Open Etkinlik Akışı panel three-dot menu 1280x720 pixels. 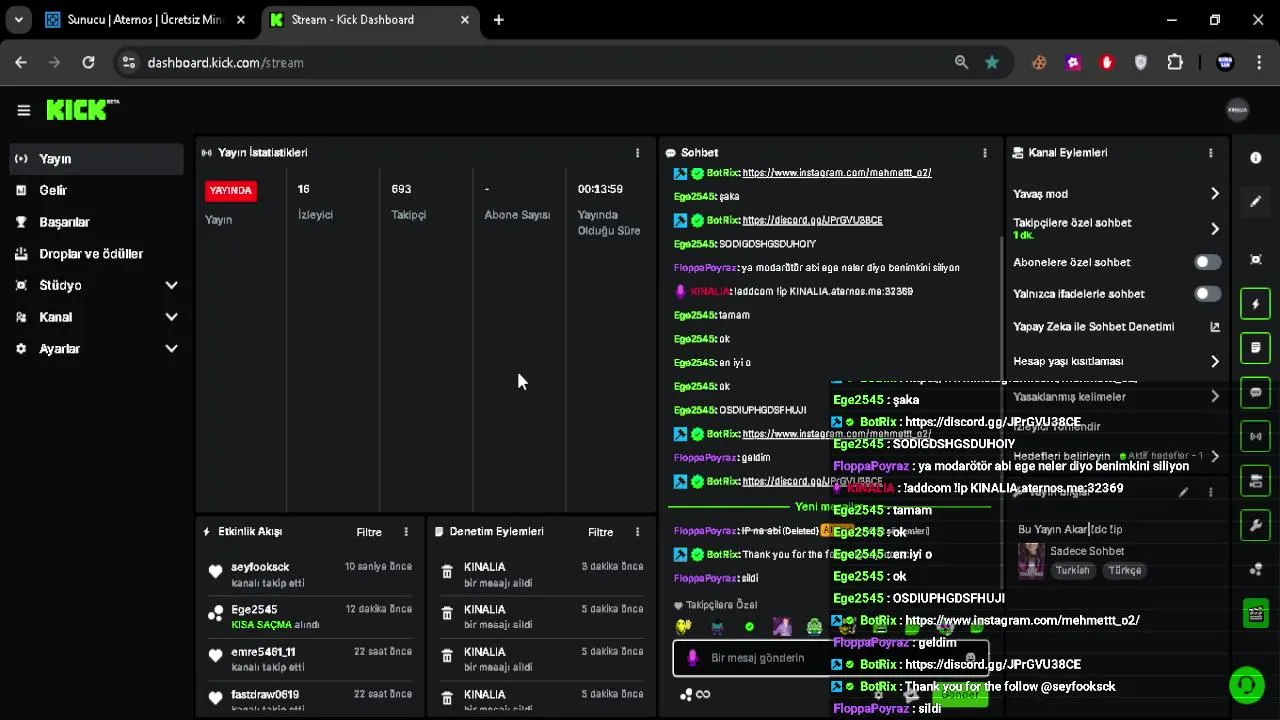405,532
